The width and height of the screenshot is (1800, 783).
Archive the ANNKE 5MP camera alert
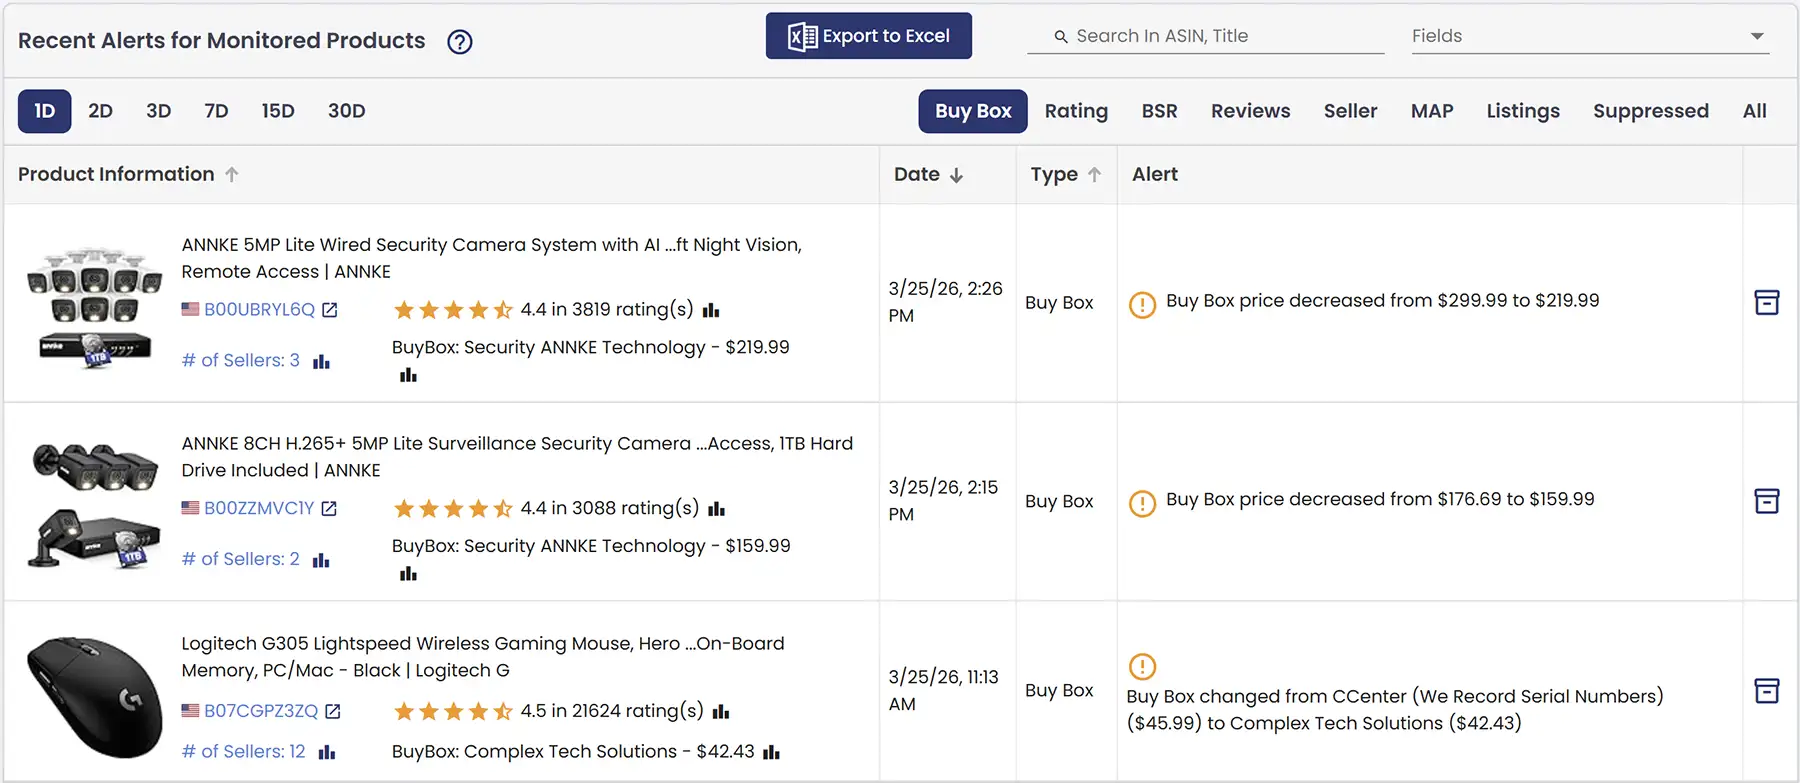pos(1766,302)
